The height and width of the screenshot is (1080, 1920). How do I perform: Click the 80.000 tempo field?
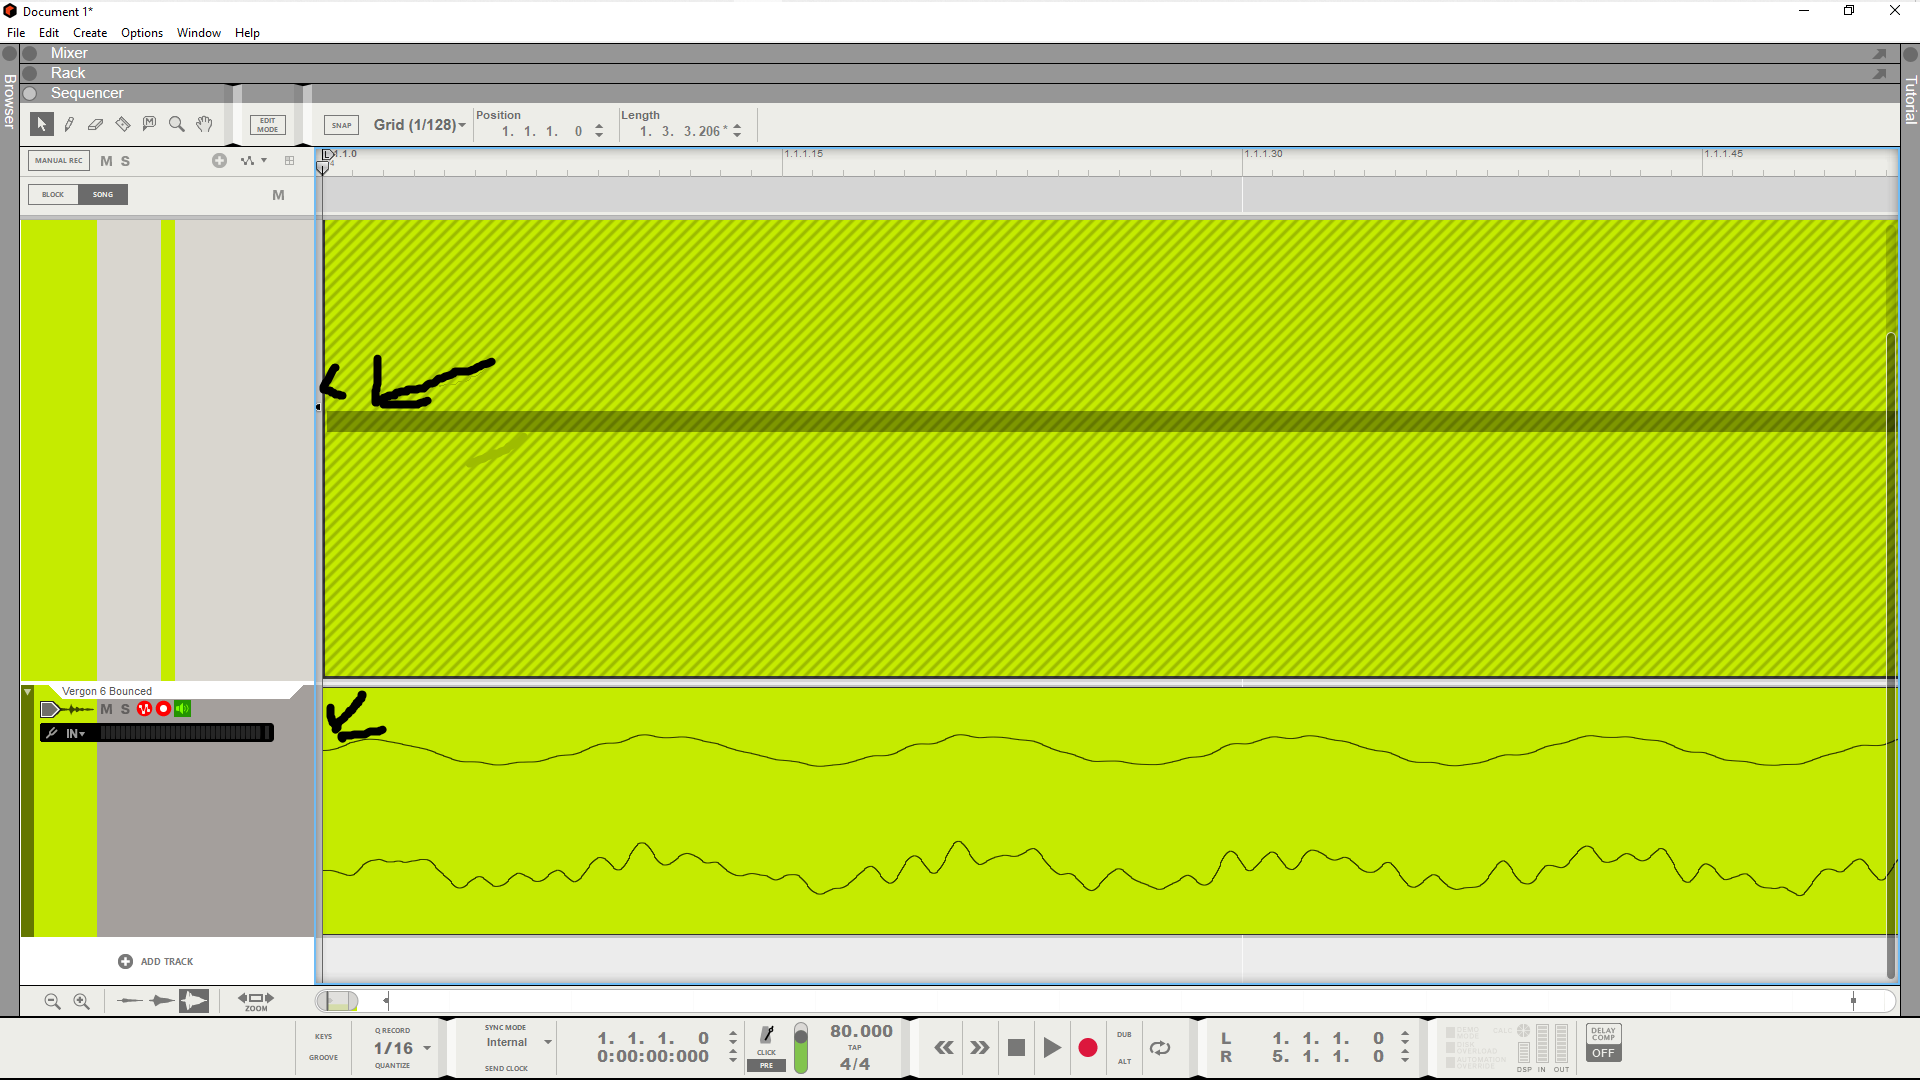[861, 1031]
